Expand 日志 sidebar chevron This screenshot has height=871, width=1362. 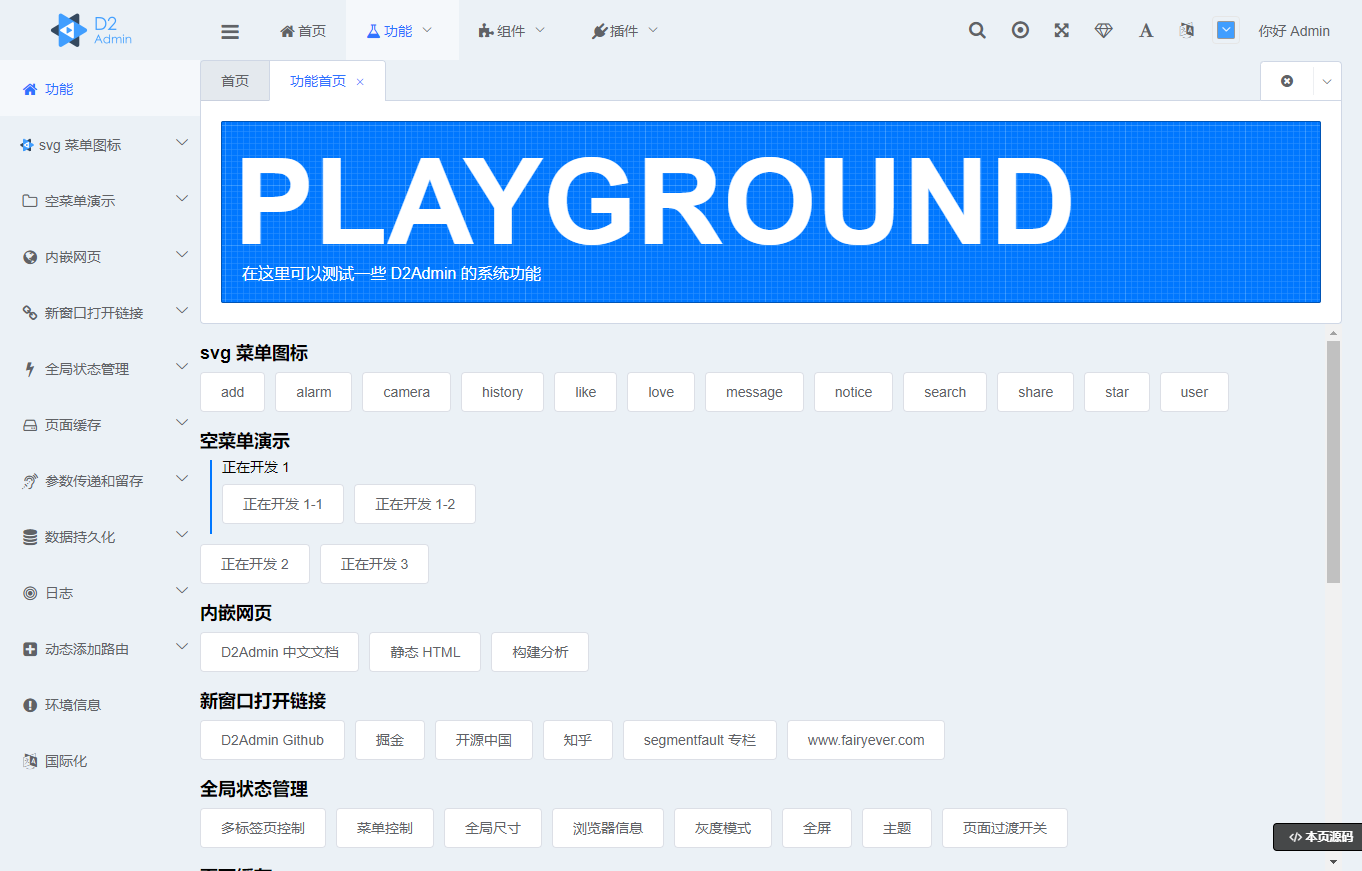182,591
